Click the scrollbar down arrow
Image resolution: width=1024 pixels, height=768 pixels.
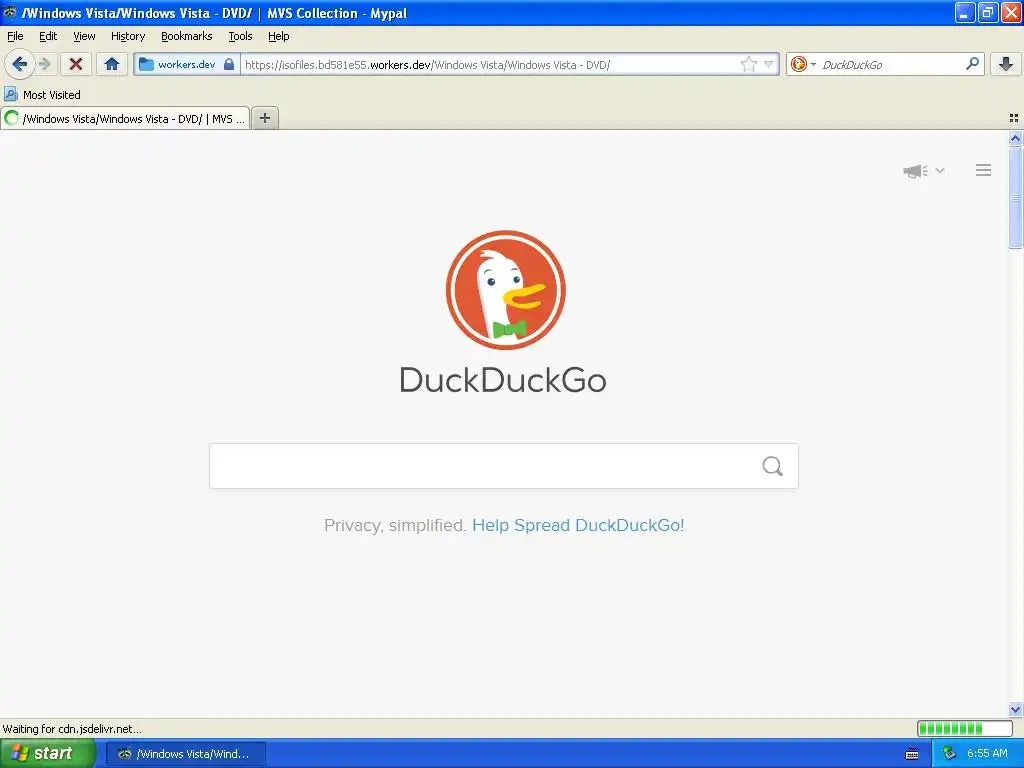pos(1015,709)
